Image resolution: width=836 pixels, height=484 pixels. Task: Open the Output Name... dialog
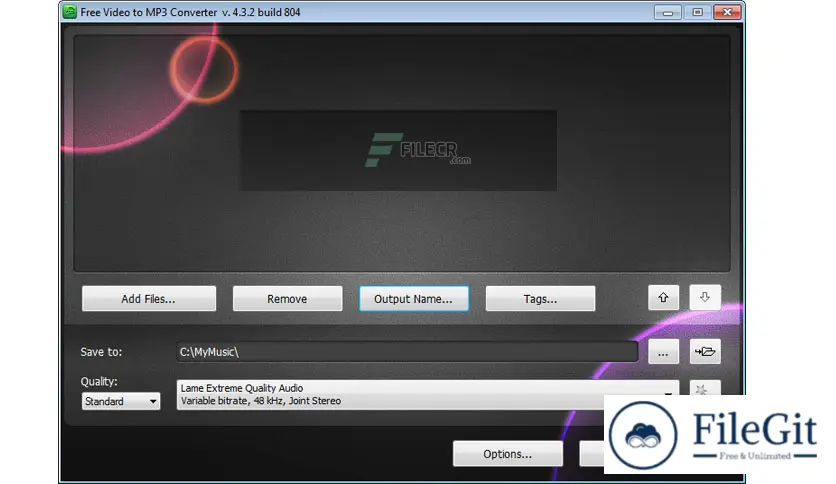tap(414, 299)
